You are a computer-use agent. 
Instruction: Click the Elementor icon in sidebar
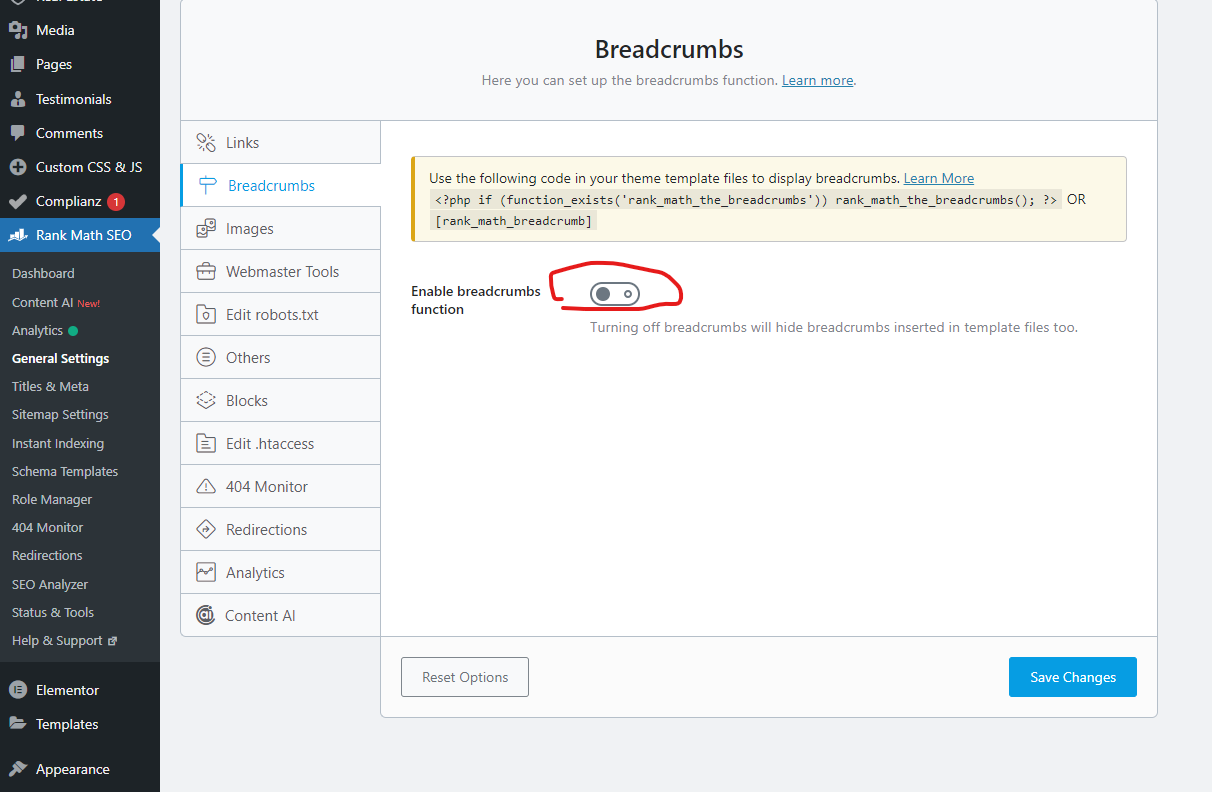[x=17, y=690]
